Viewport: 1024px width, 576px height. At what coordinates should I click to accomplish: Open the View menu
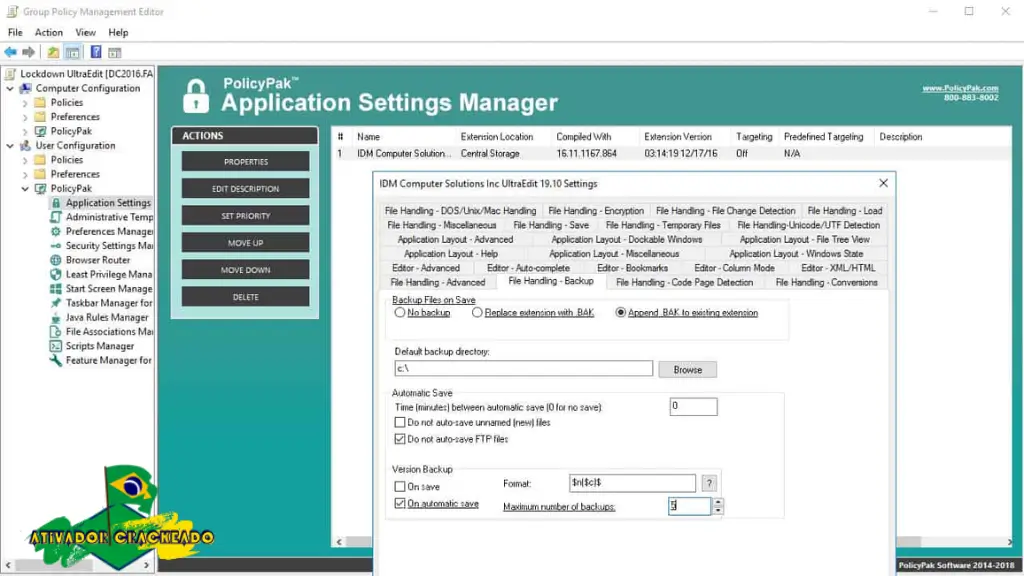tap(86, 33)
